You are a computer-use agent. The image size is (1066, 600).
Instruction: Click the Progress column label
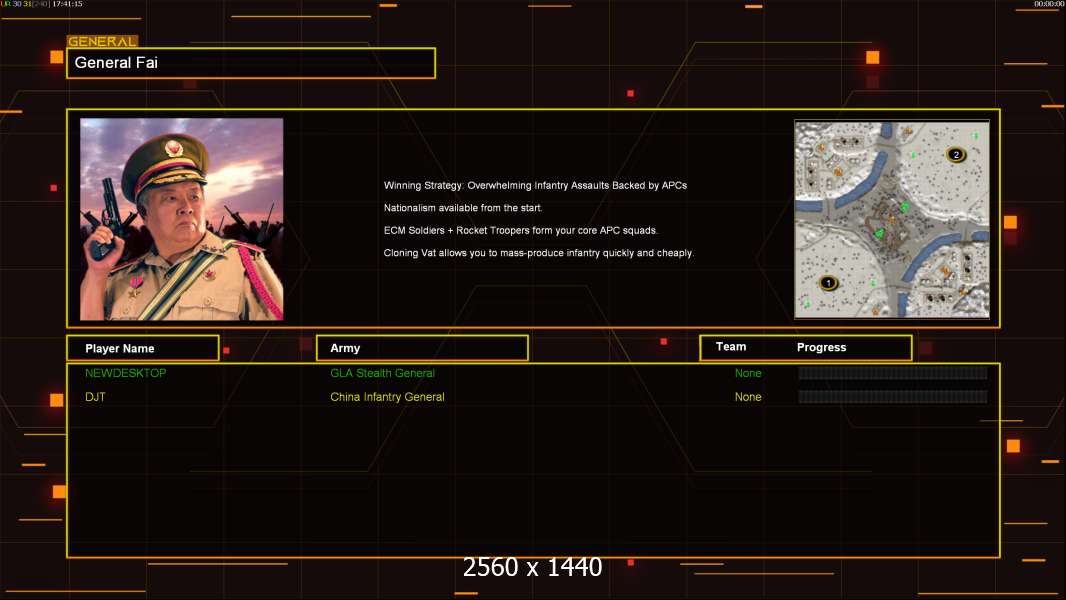pos(821,347)
